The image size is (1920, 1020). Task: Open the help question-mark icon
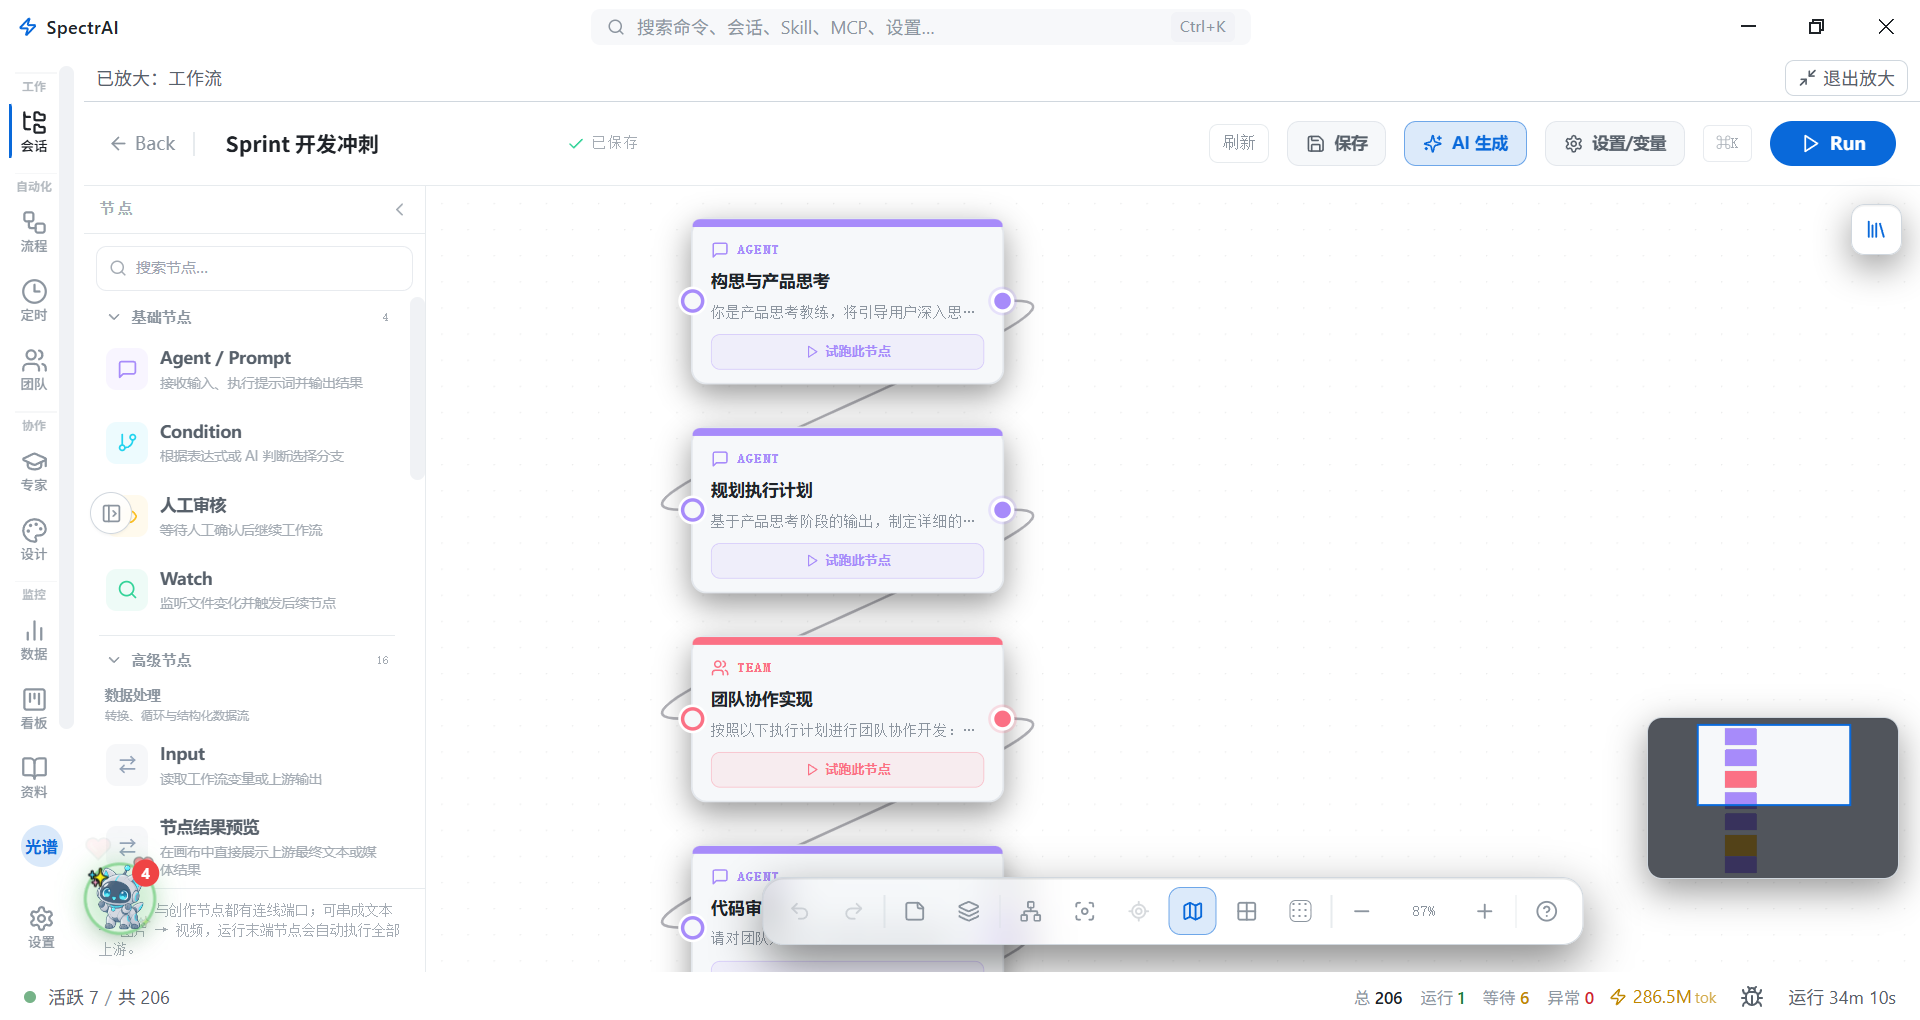[x=1547, y=911]
